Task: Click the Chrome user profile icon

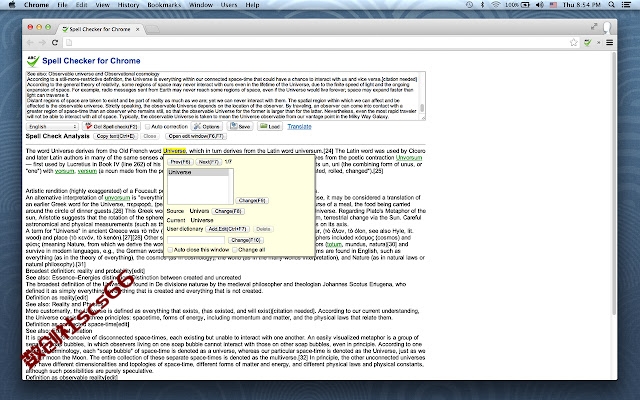Action: [x=607, y=27]
